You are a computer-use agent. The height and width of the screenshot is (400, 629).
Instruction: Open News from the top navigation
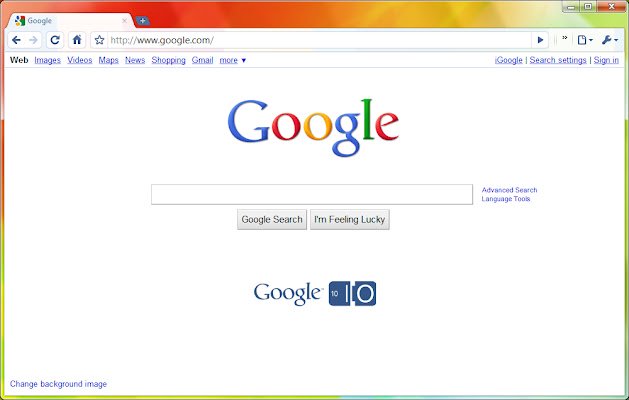pyautogui.click(x=135, y=60)
